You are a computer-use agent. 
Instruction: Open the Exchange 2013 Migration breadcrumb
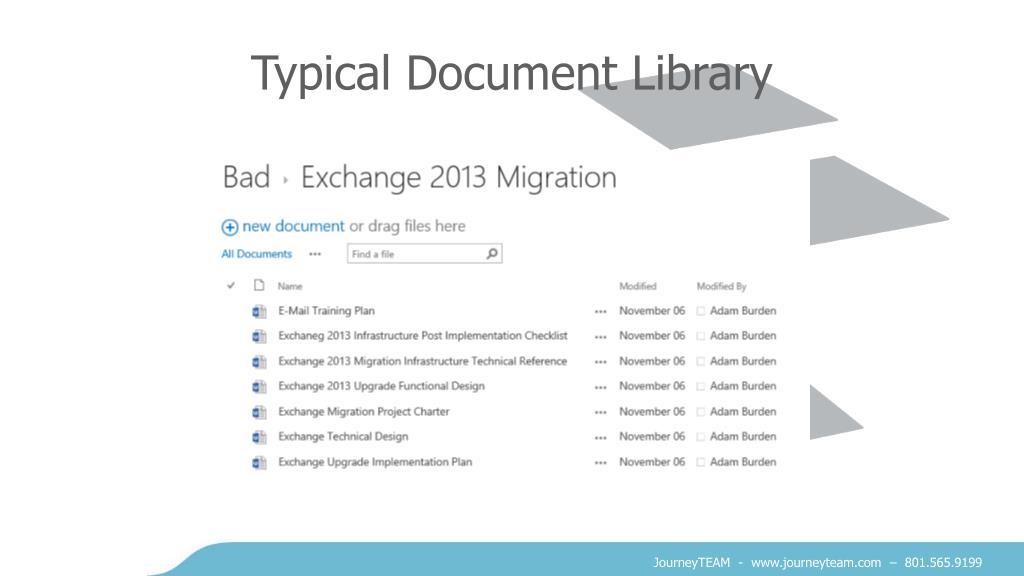pos(458,178)
